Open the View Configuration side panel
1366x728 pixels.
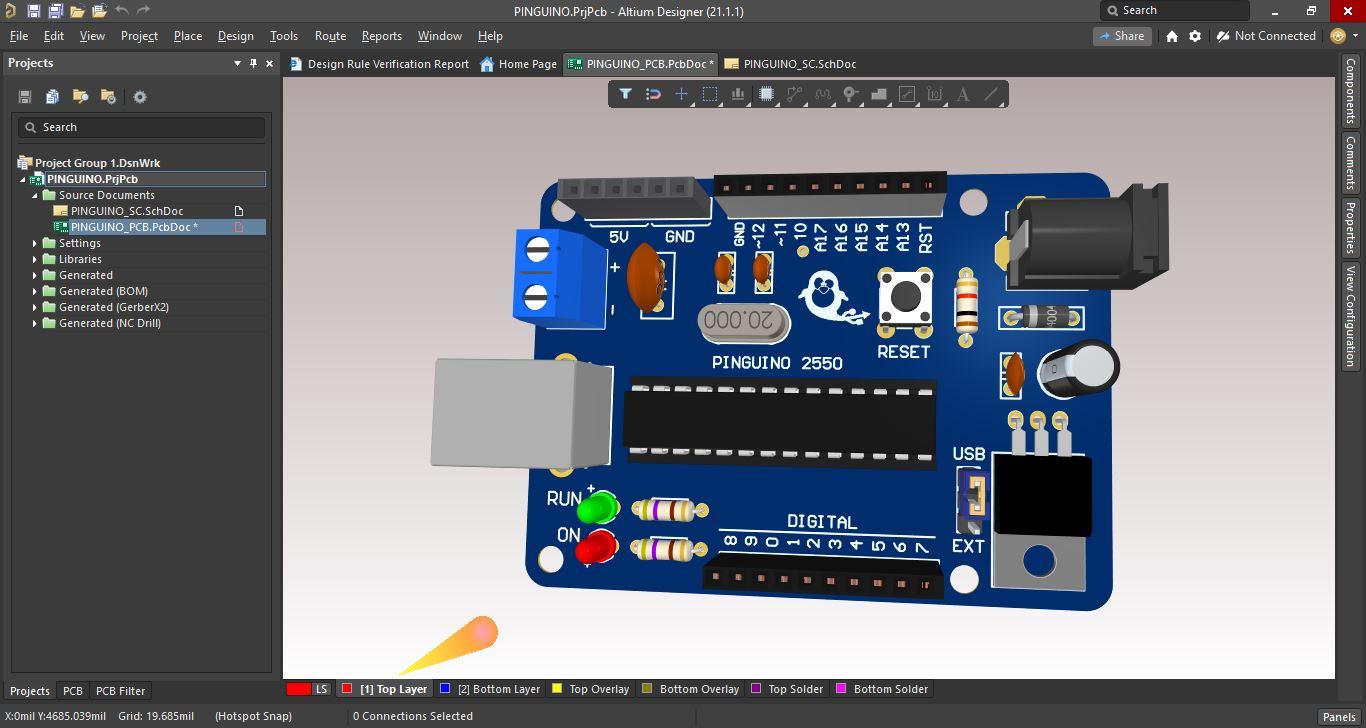tap(1351, 316)
